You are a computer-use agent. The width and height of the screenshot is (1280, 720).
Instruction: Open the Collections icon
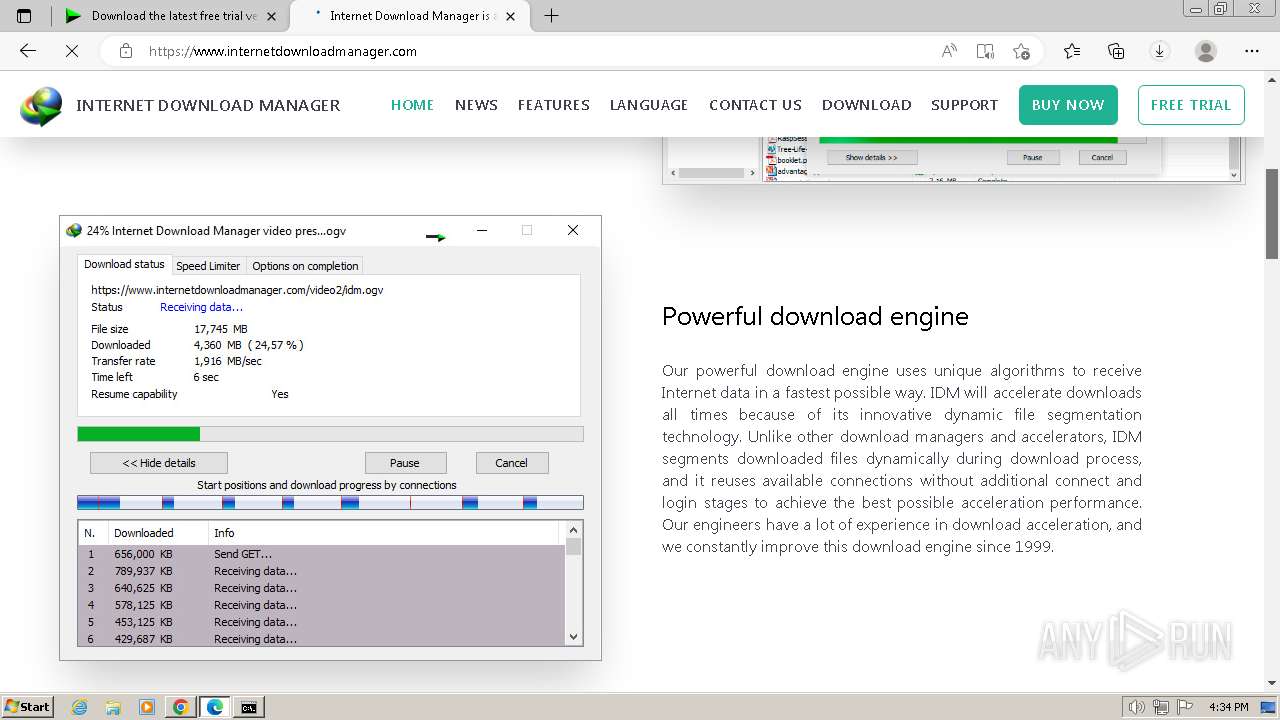click(x=1116, y=51)
